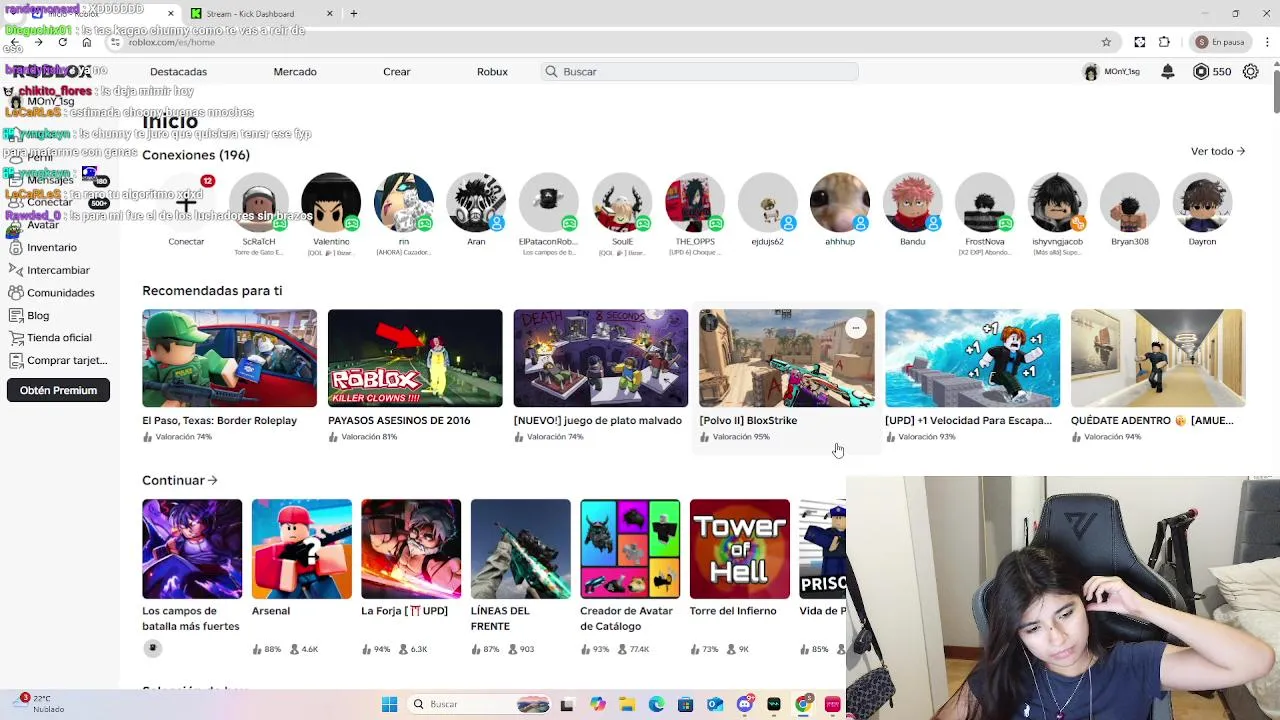Image resolution: width=1280 pixels, height=720 pixels.
Task: Click the Windows taskbar Buscar search box
Action: (480, 704)
